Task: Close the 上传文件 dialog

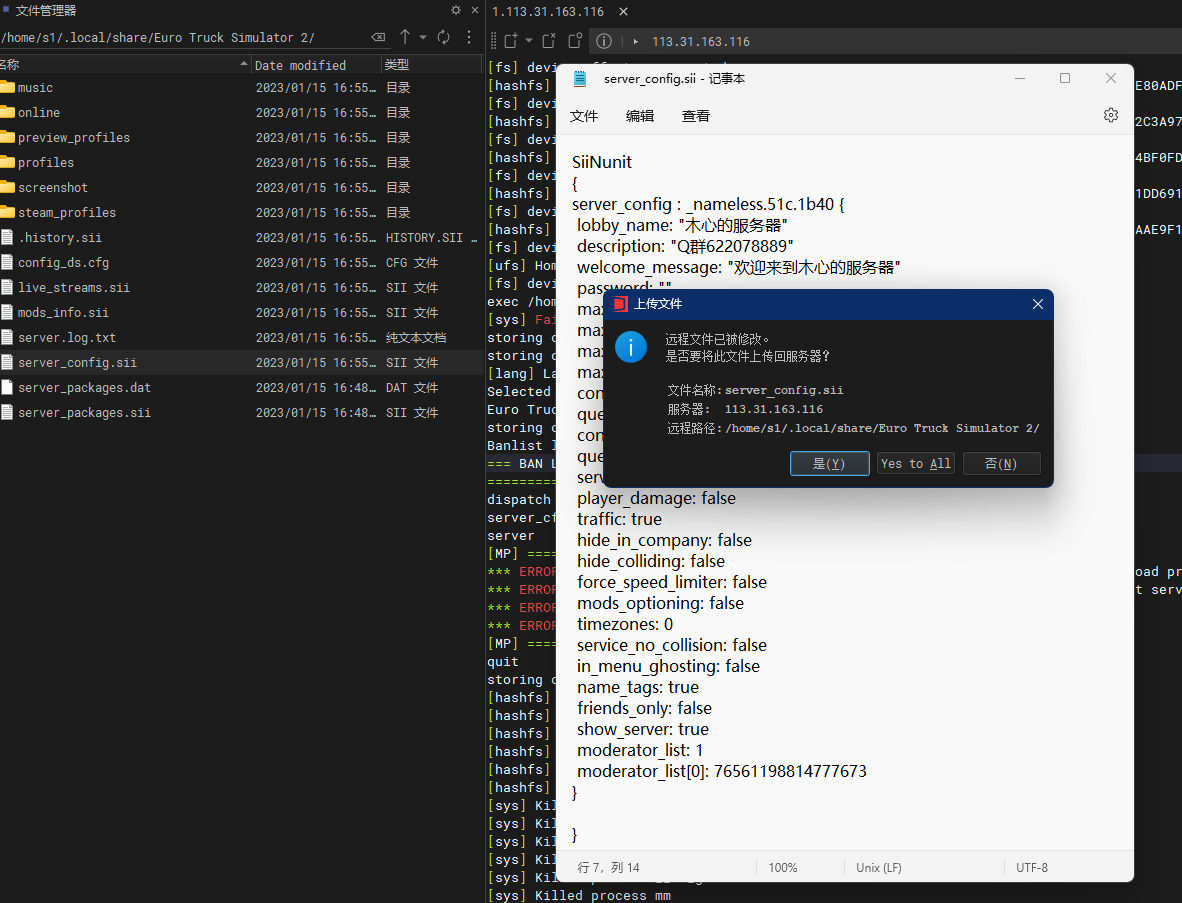Action: pos(1037,304)
